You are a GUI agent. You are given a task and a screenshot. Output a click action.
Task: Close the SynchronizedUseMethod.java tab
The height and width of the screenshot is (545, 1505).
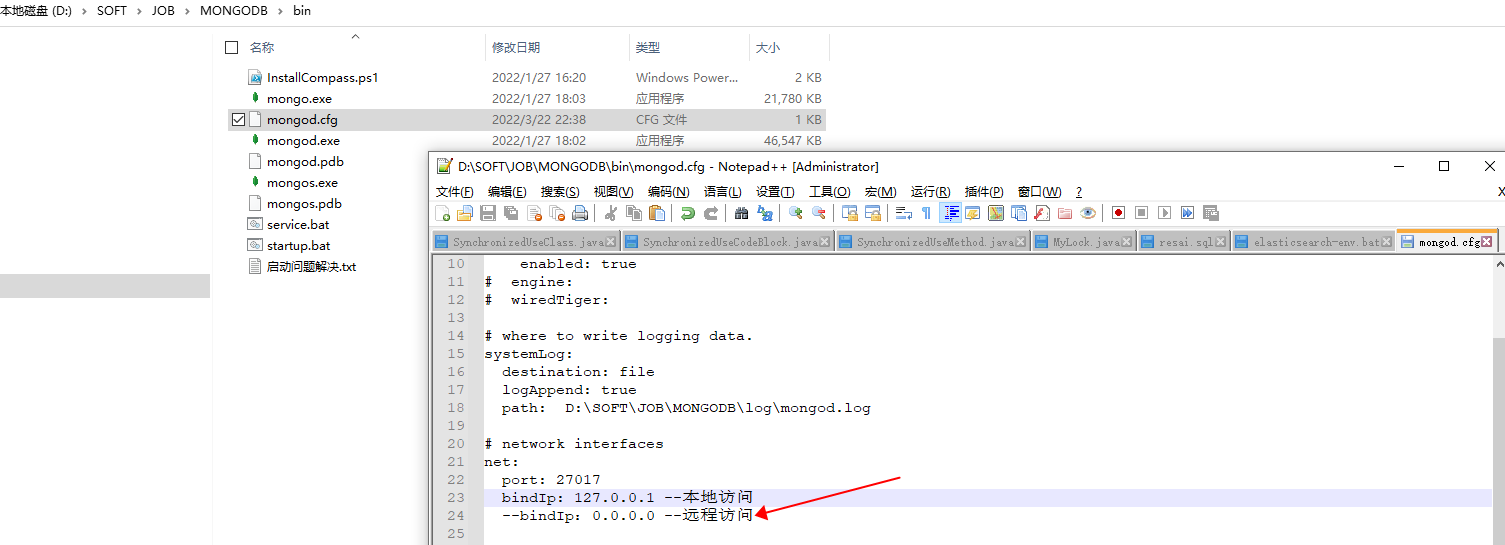[1022, 242]
